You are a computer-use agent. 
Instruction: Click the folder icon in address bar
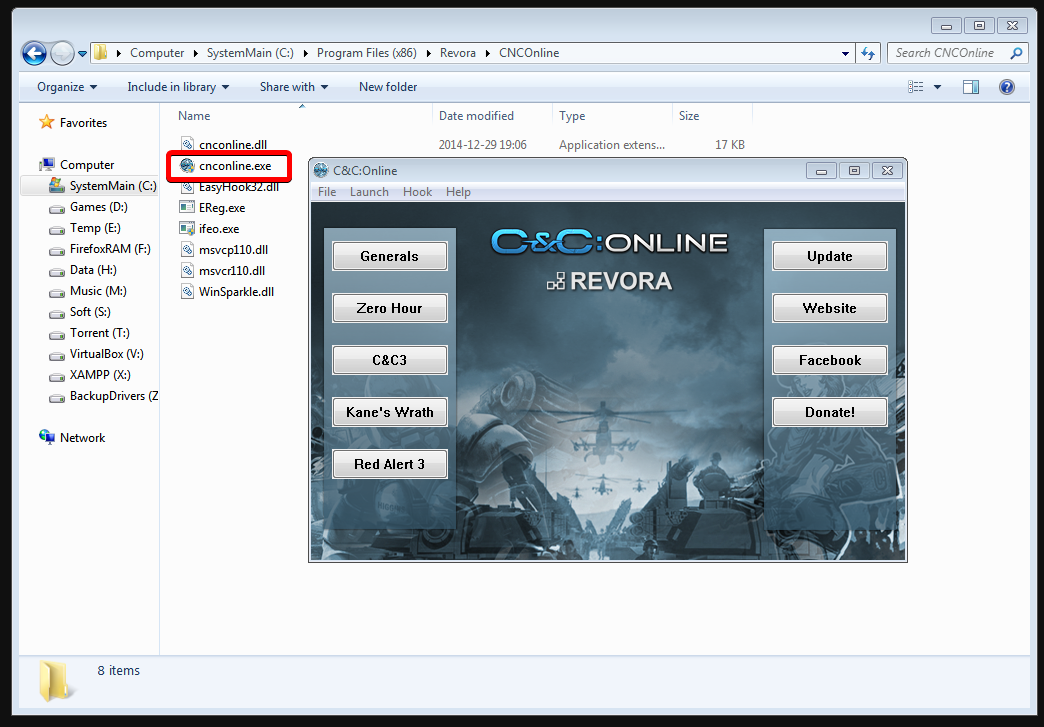pos(101,53)
